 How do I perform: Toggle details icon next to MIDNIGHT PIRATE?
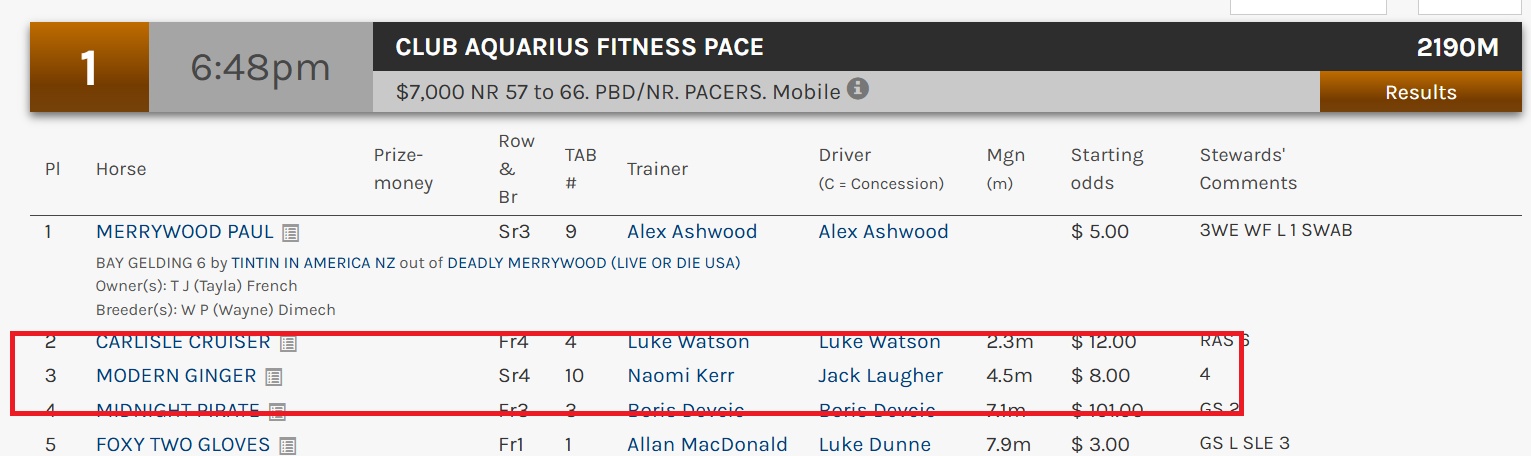click(x=277, y=411)
